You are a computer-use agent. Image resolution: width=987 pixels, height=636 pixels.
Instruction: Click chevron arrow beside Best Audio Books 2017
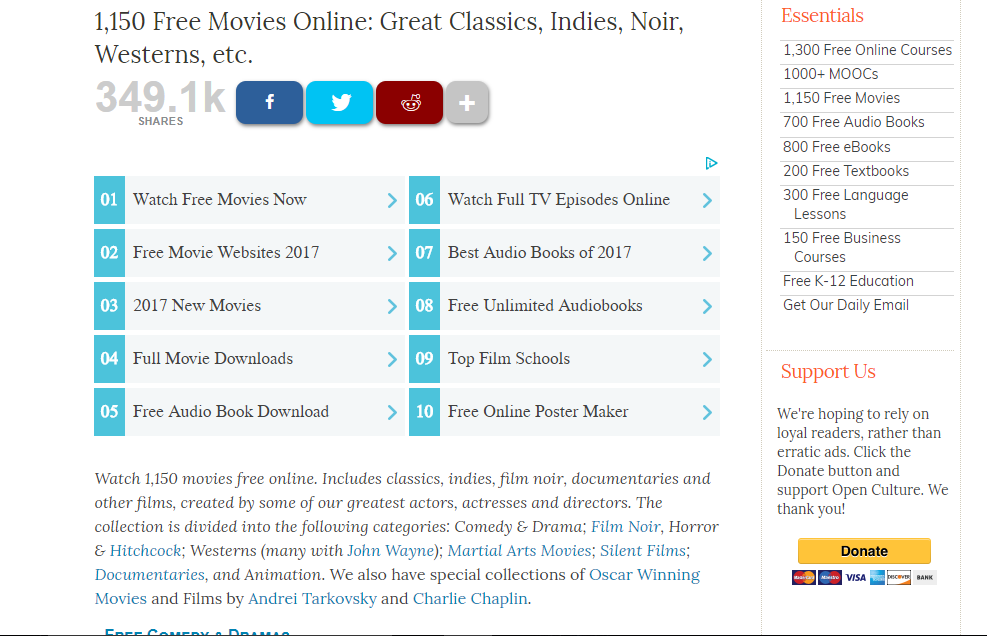707,253
